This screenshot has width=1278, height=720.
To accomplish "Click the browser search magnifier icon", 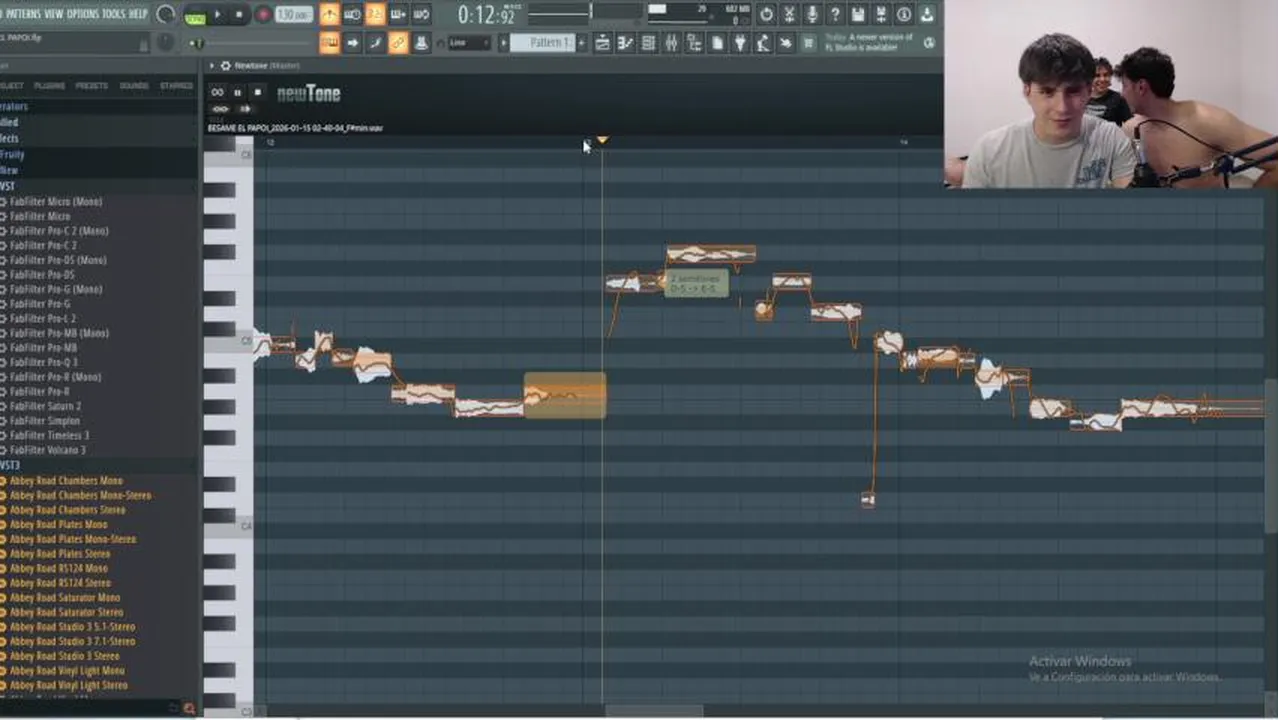I will pos(189,709).
